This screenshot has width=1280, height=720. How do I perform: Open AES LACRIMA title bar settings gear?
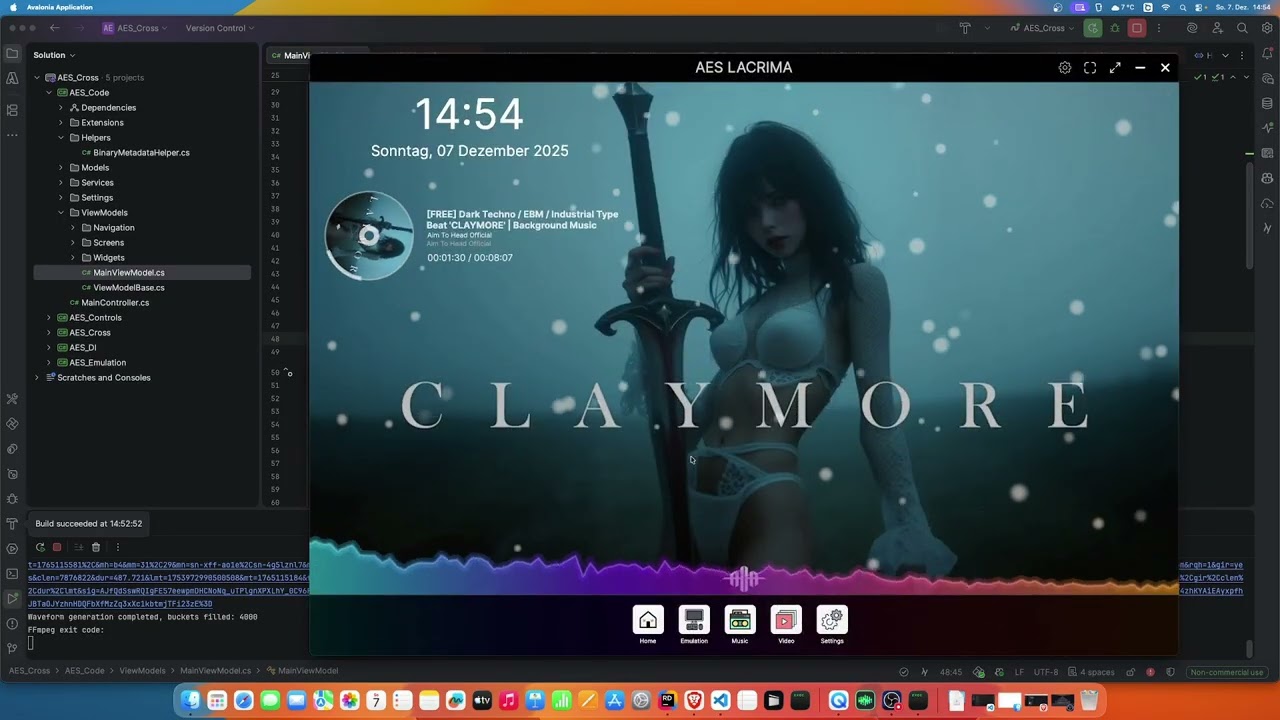1065,68
